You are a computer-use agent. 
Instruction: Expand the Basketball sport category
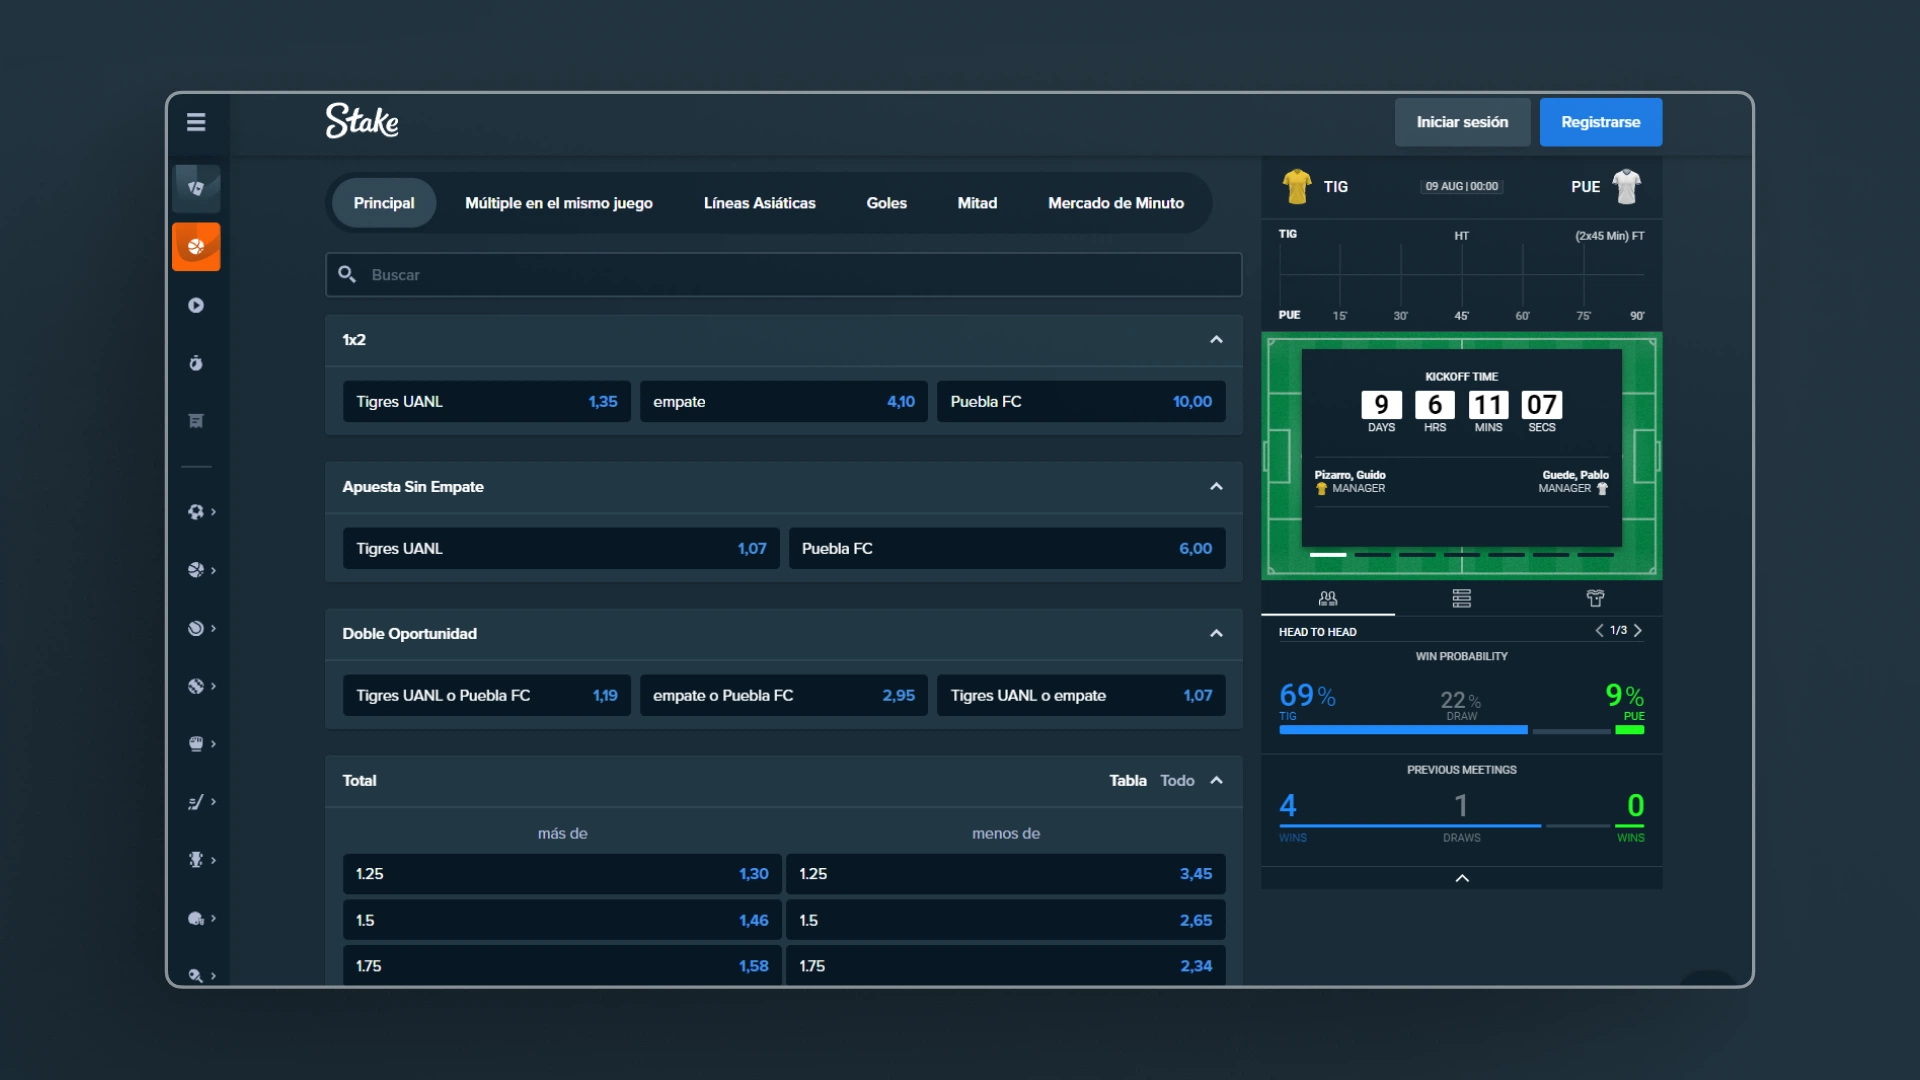coord(201,570)
